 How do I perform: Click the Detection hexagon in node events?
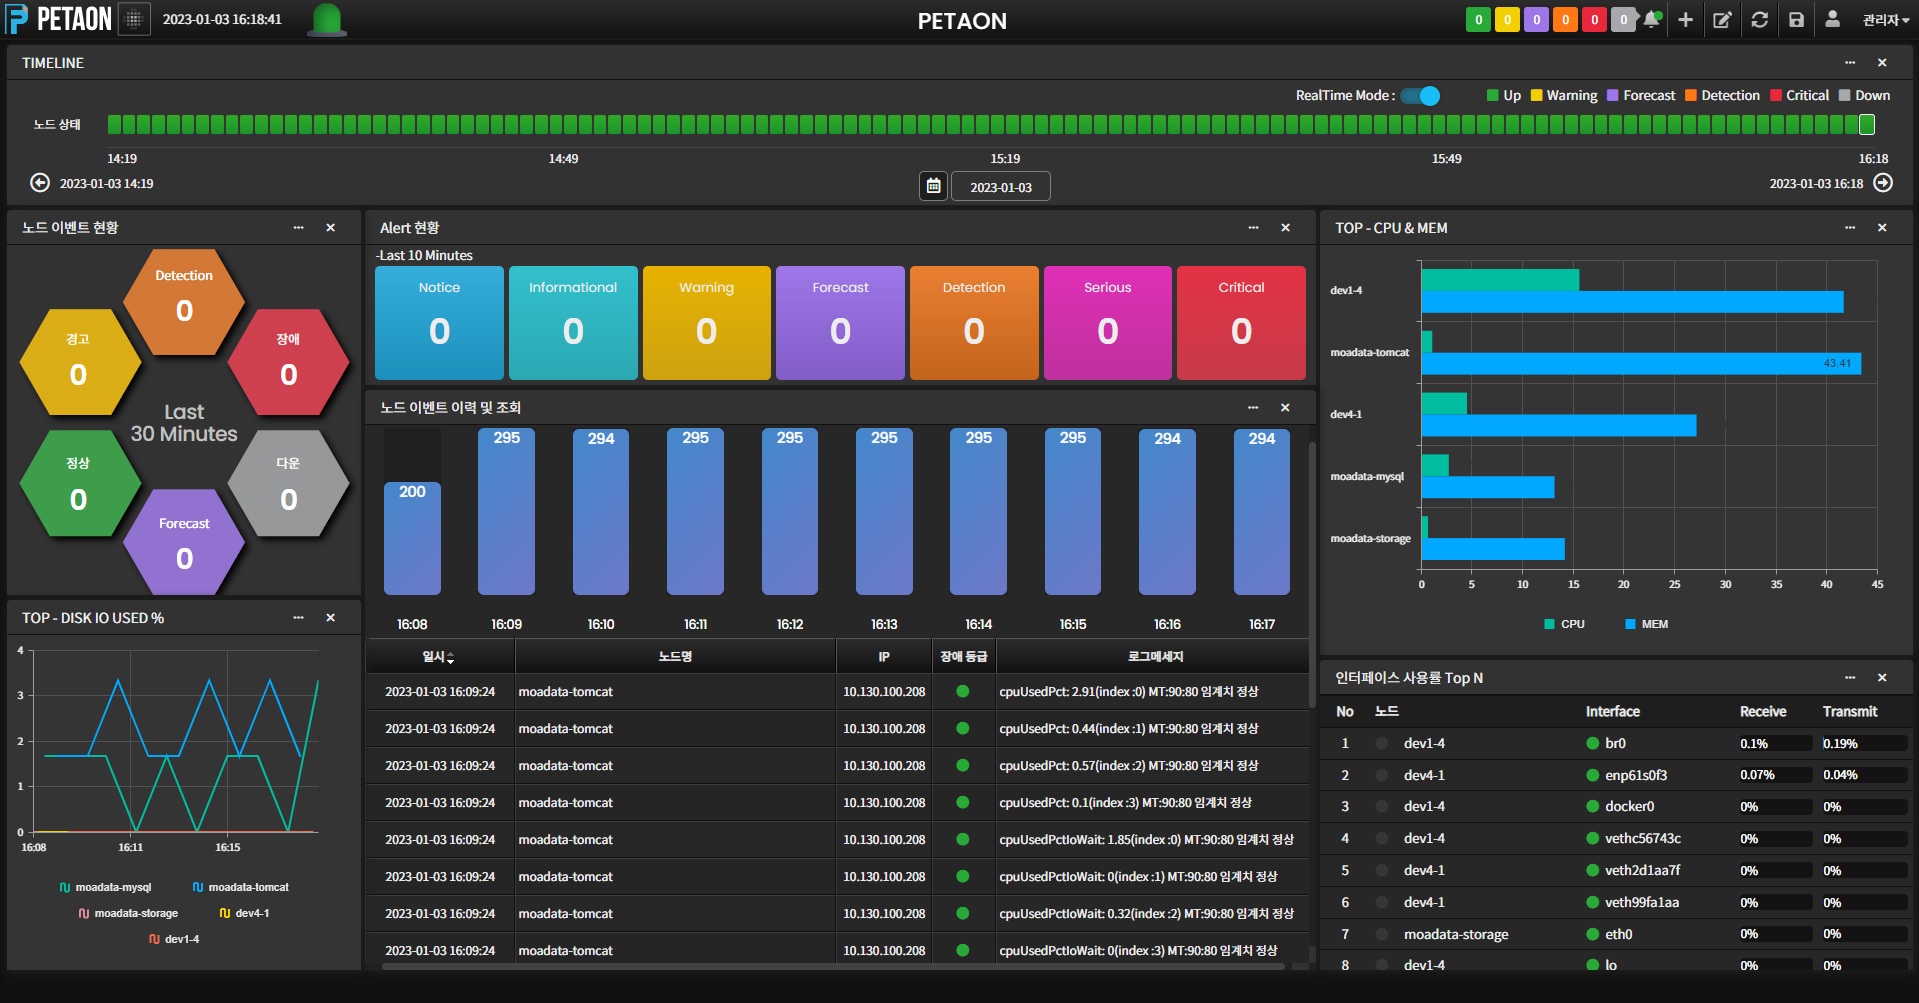coord(184,302)
